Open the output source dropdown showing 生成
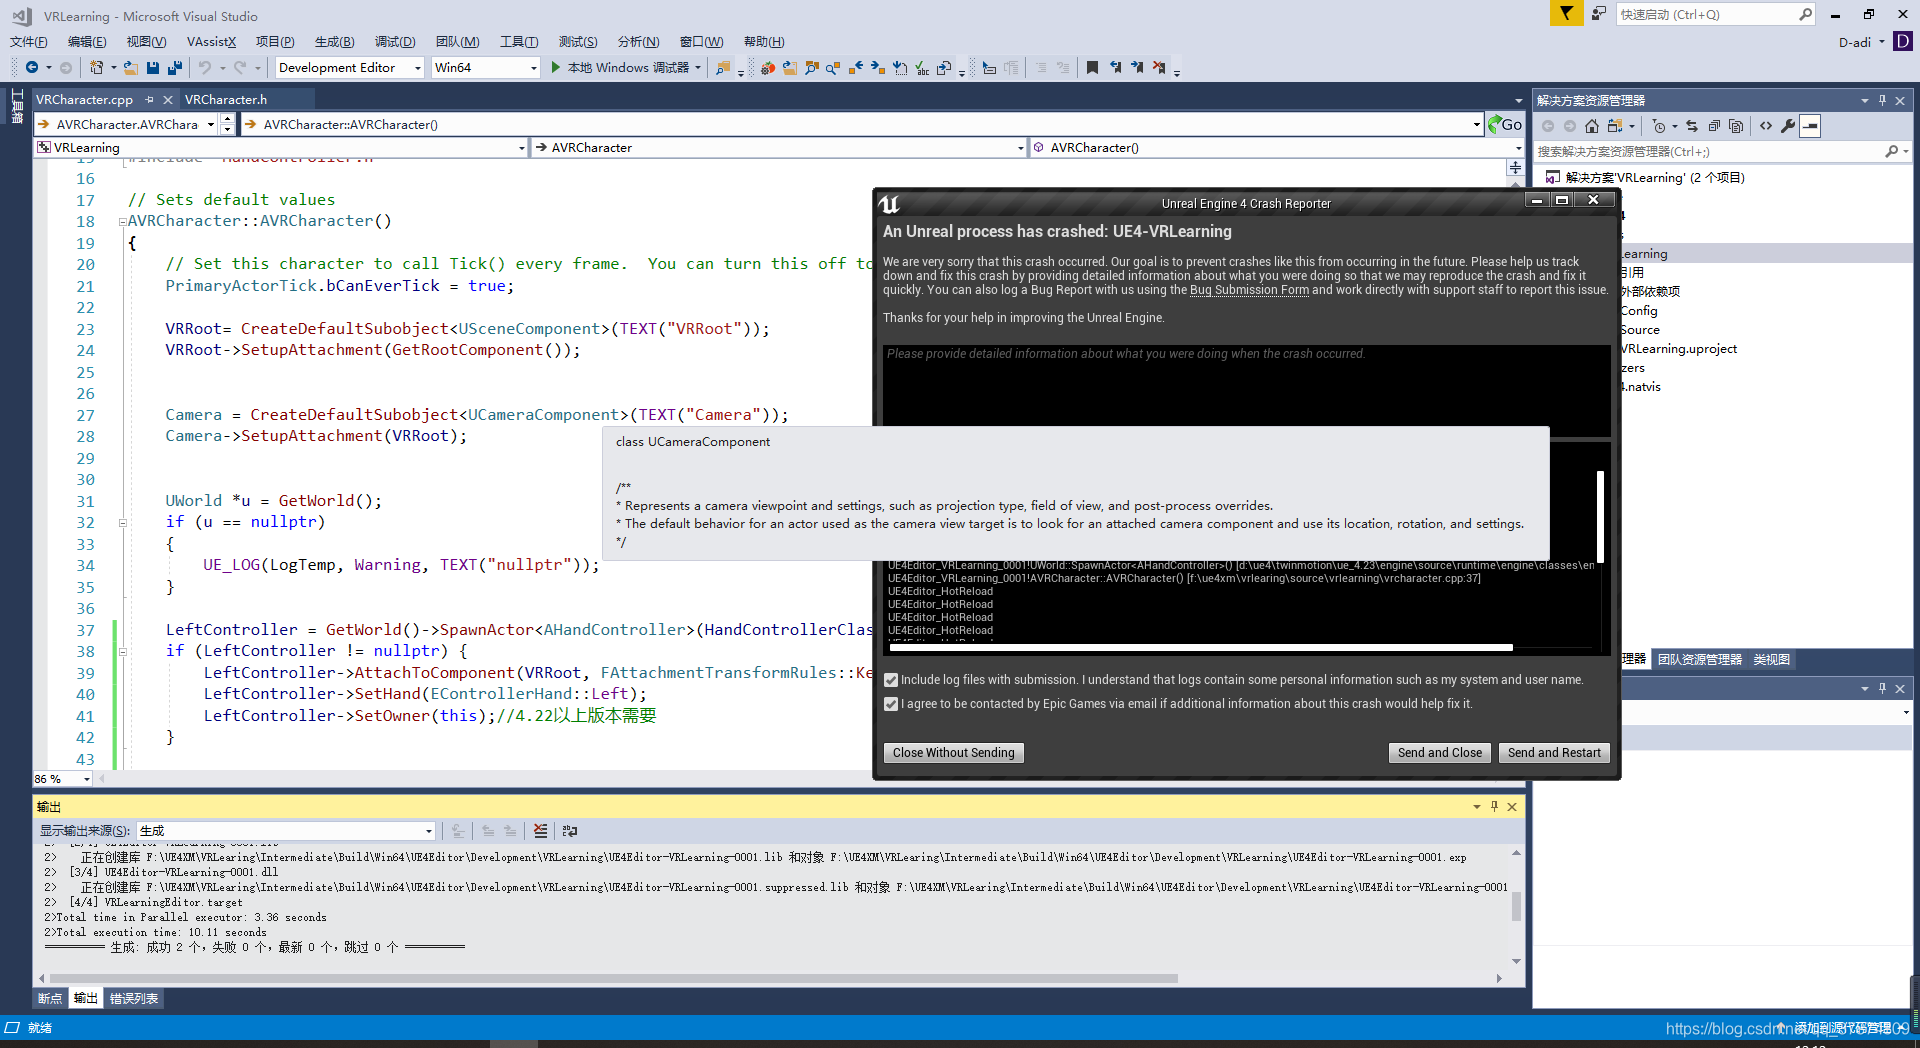The image size is (1920, 1048). pyautogui.click(x=429, y=830)
